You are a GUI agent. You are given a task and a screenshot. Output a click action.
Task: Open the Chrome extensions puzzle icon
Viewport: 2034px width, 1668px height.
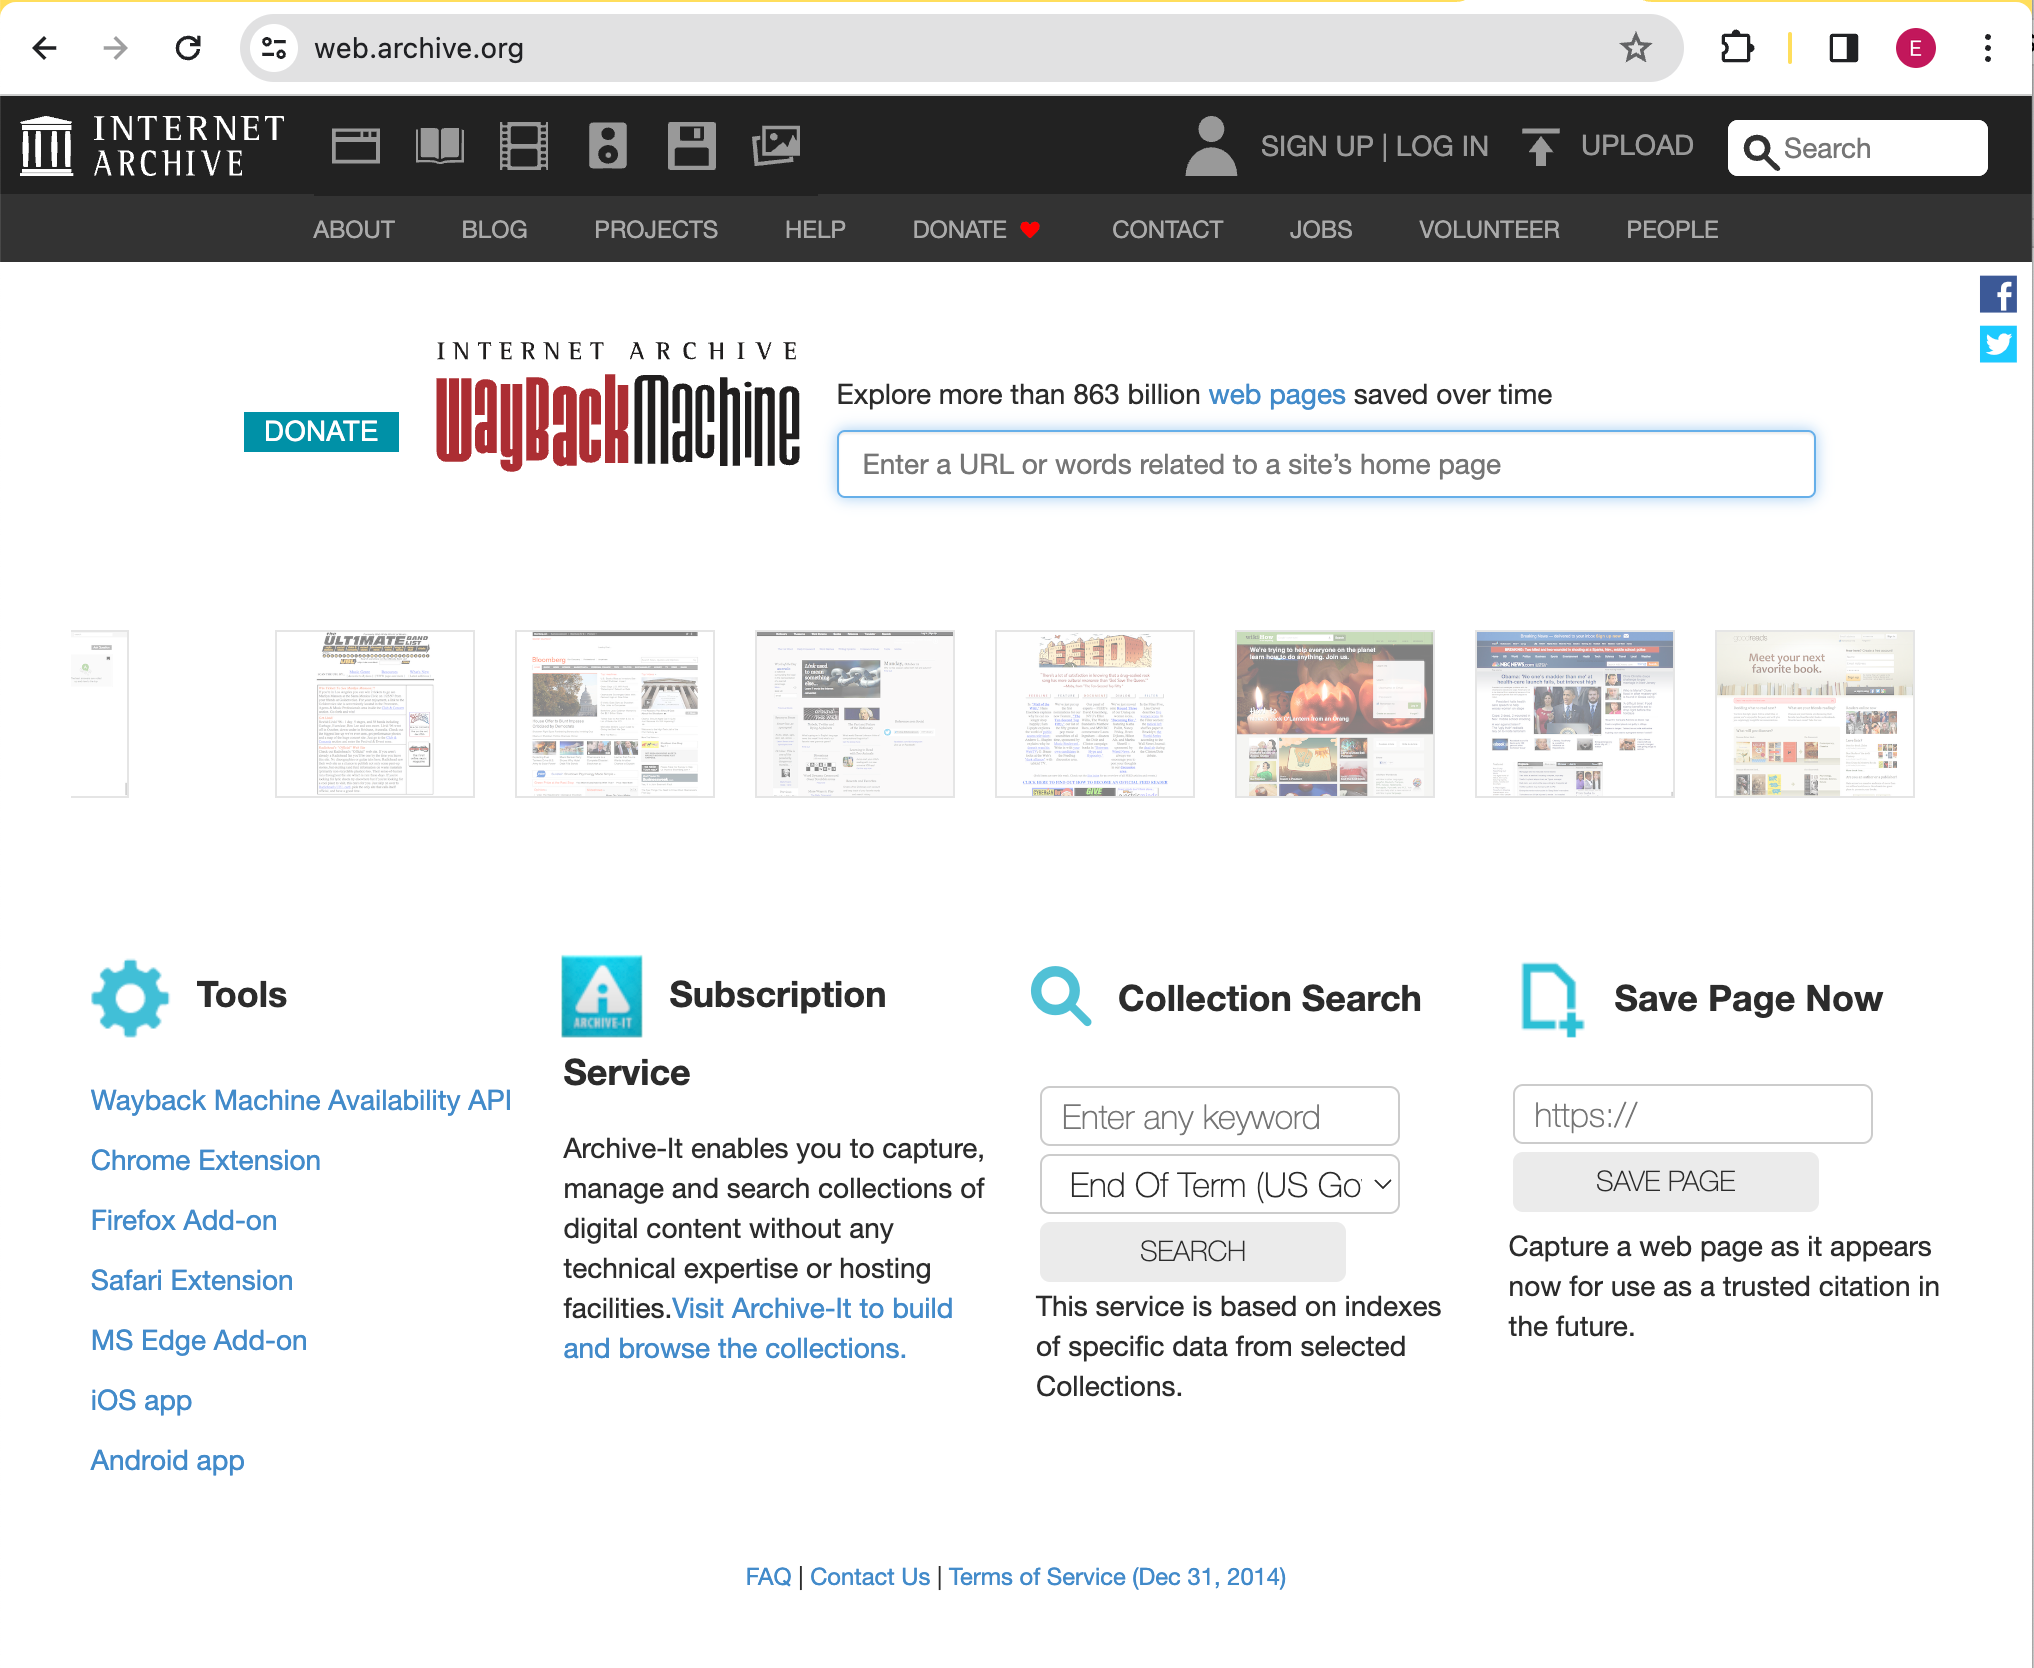click(1737, 48)
